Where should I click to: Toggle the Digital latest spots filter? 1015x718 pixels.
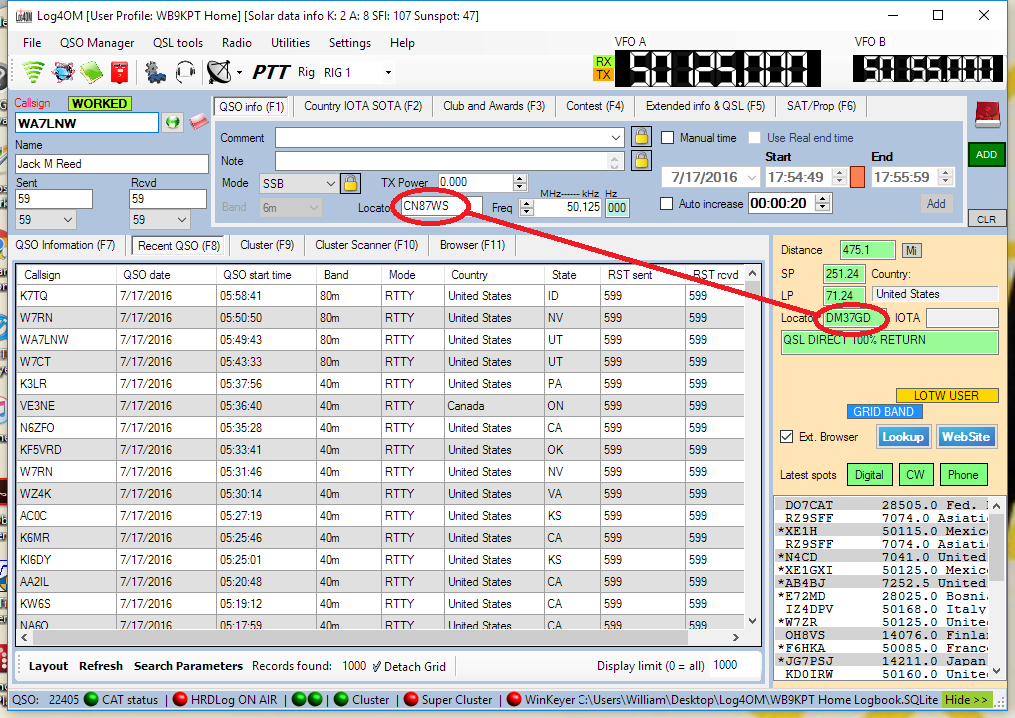(869, 475)
